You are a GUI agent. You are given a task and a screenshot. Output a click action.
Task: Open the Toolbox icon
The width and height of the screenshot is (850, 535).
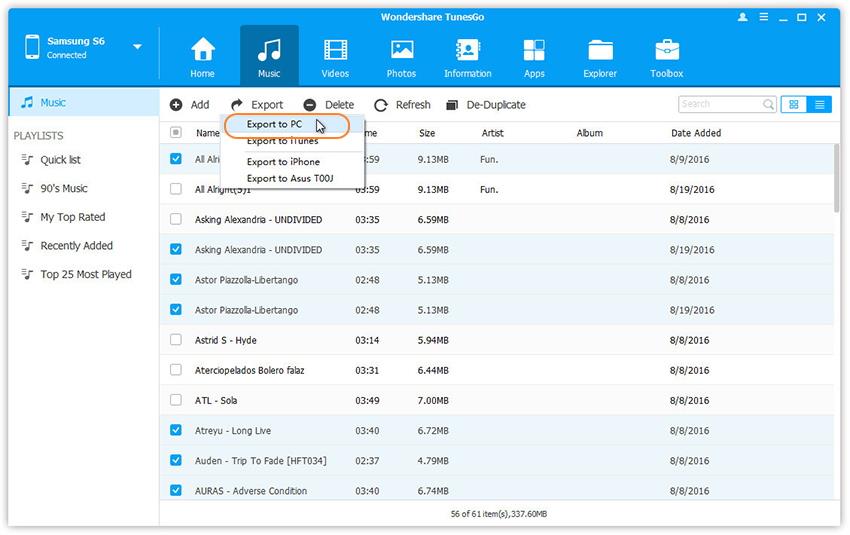667,50
